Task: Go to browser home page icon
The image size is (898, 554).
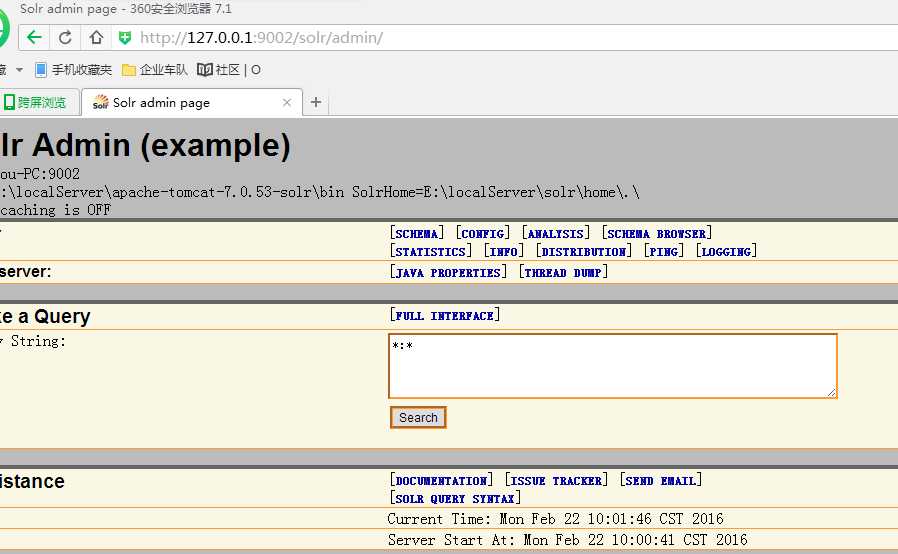Action: point(96,38)
